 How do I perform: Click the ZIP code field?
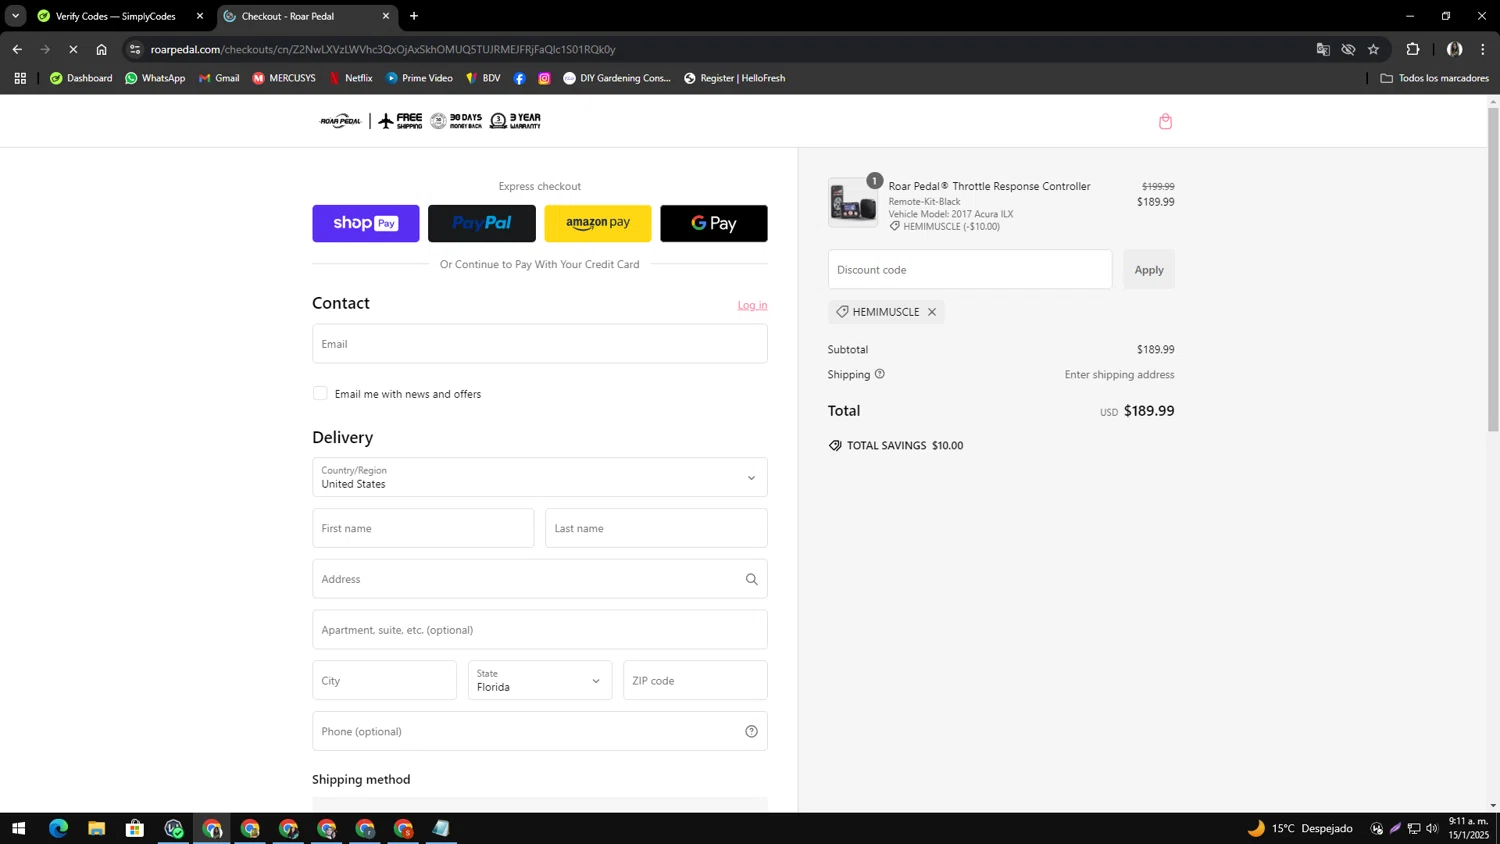(695, 680)
